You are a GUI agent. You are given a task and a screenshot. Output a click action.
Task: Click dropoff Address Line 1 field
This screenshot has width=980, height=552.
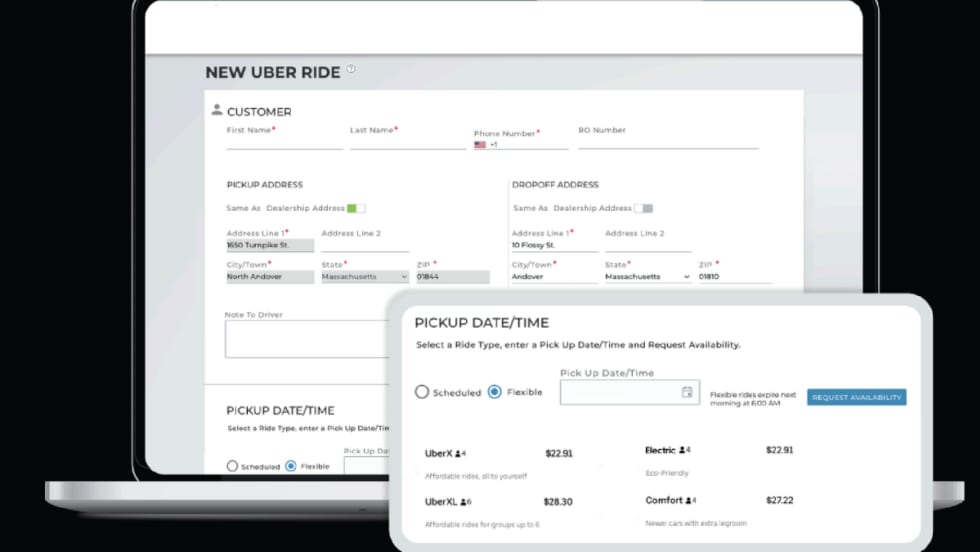tap(554, 245)
